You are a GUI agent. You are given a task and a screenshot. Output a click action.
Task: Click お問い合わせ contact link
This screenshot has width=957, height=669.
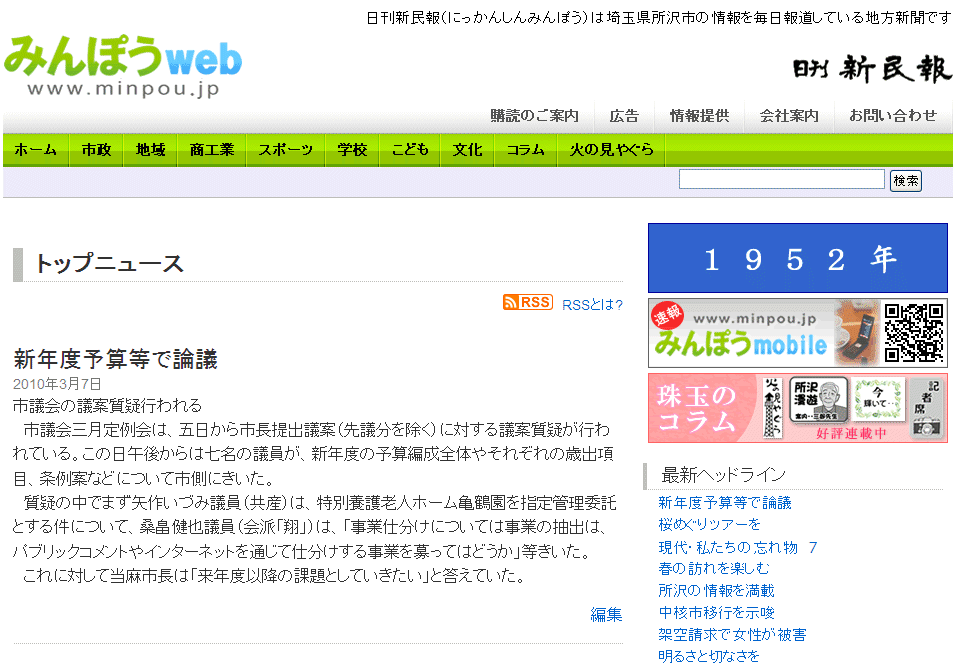pos(893,116)
